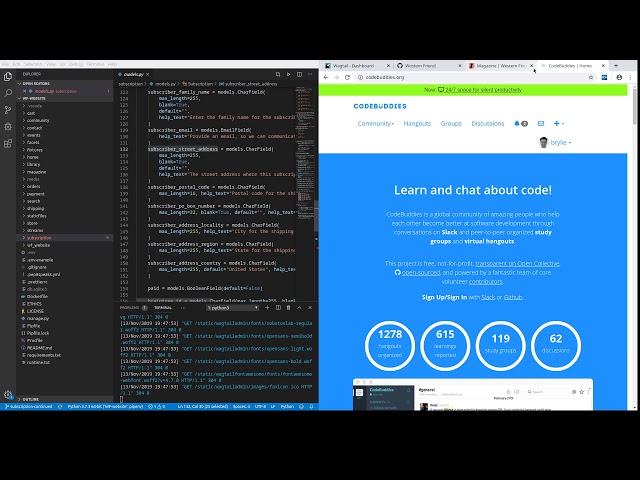The width and height of the screenshot is (640, 480).
Task: Open the CodeBuddies messages envelope icon
Action: (x=541, y=123)
